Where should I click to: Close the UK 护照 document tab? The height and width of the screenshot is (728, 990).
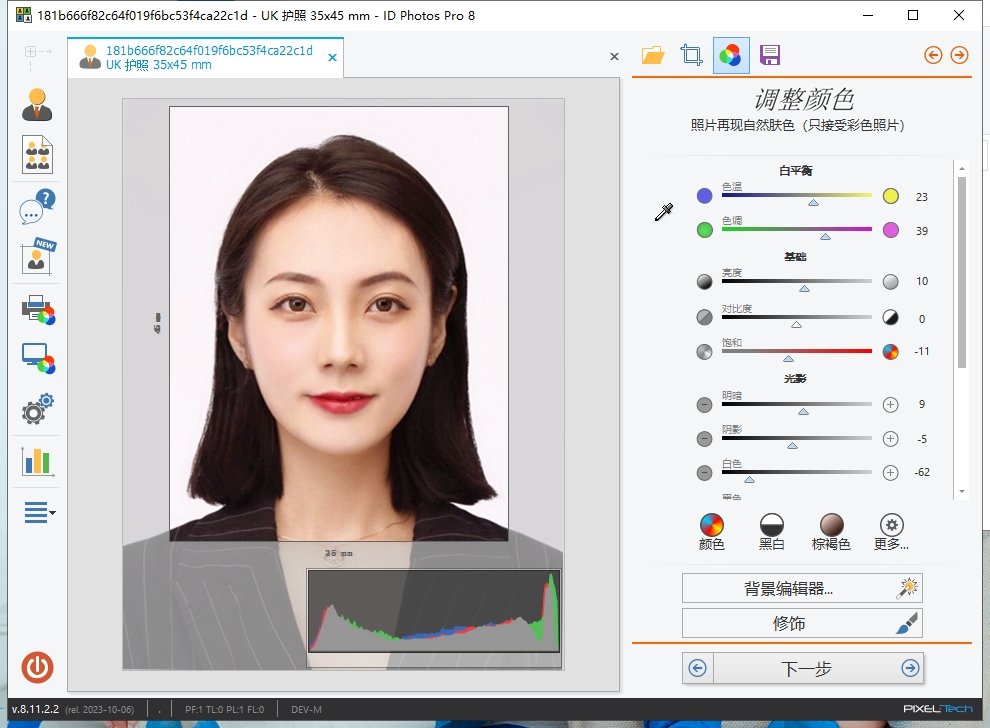point(333,58)
